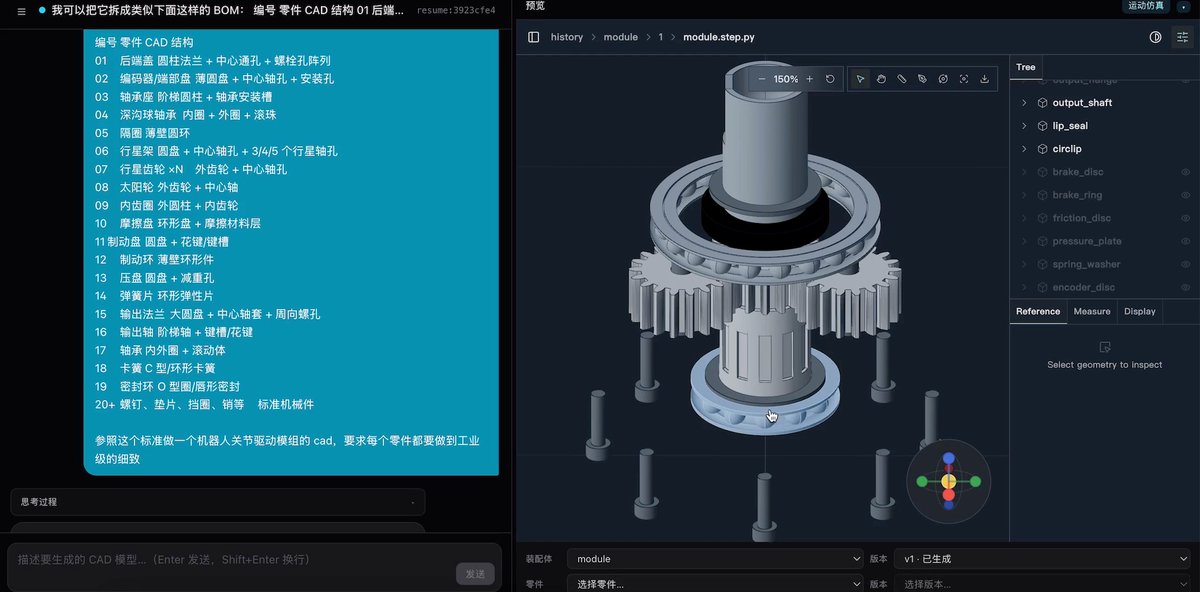This screenshot has height=592, width=1200.
Task: Click the output_shaft cube icon
Action: [x=1042, y=103]
